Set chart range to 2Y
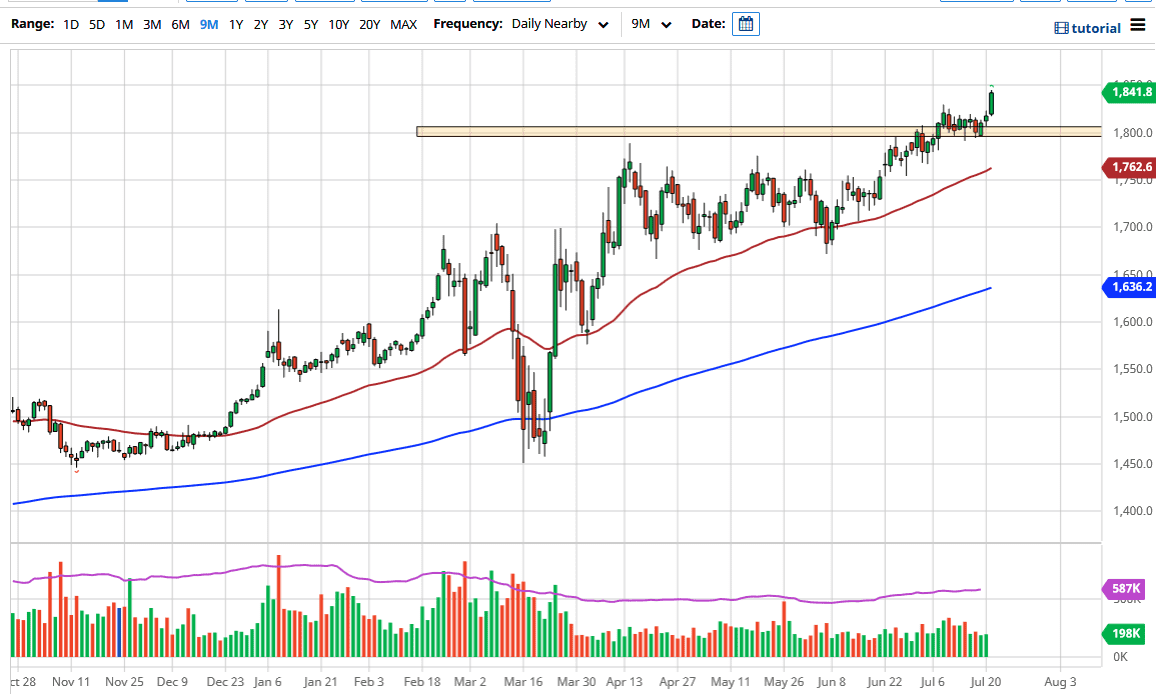Image resolution: width=1156 pixels, height=699 pixels. [x=261, y=24]
